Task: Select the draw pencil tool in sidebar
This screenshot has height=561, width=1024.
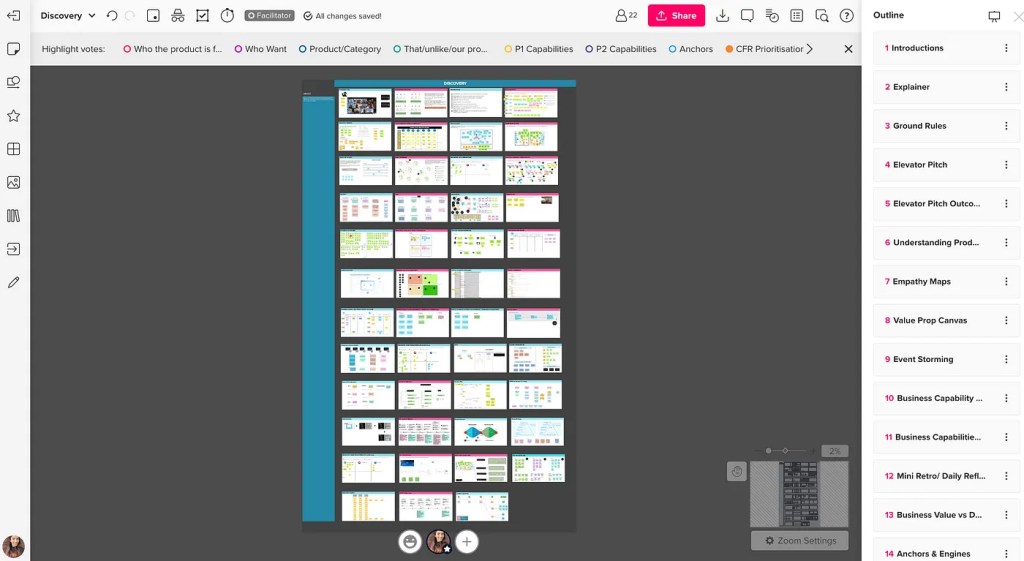Action: tap(14, 282)
